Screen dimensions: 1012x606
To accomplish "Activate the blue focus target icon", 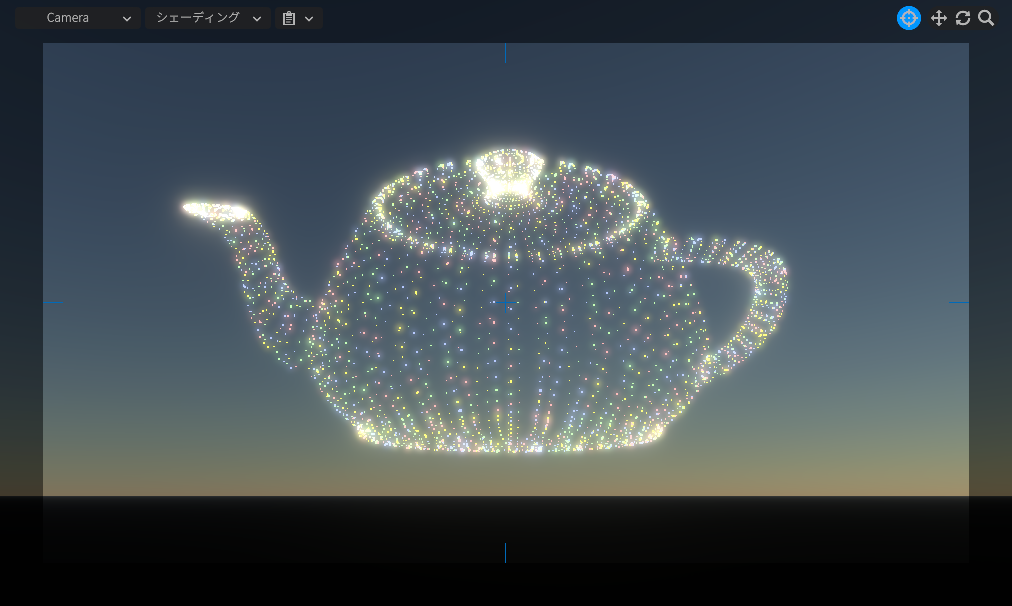I will [x=908, y=18].
